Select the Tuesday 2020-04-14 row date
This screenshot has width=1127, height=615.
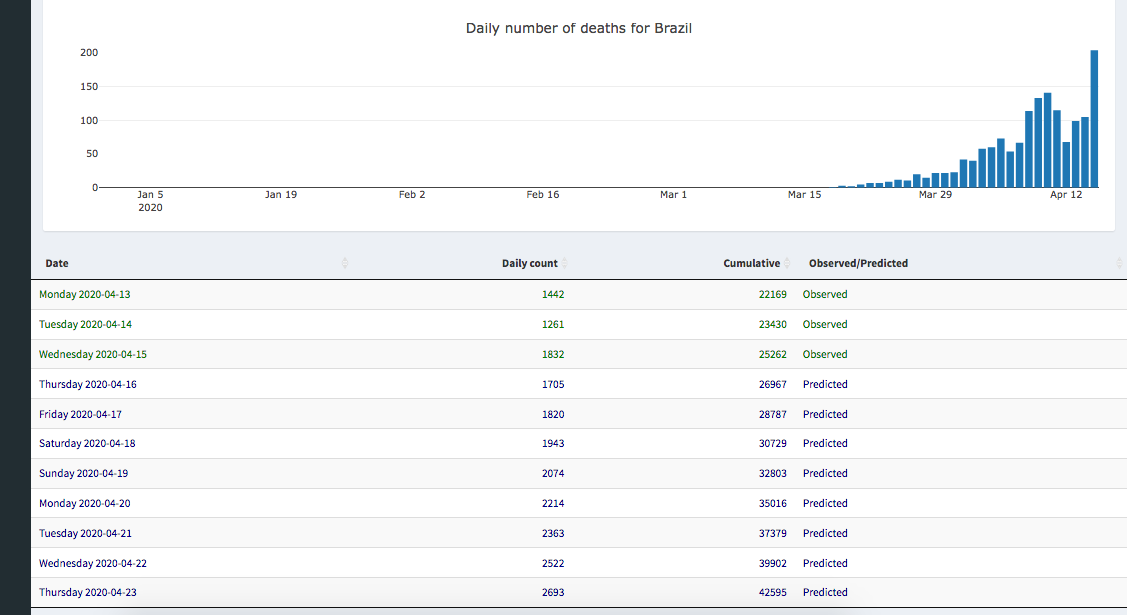point(85,324)
